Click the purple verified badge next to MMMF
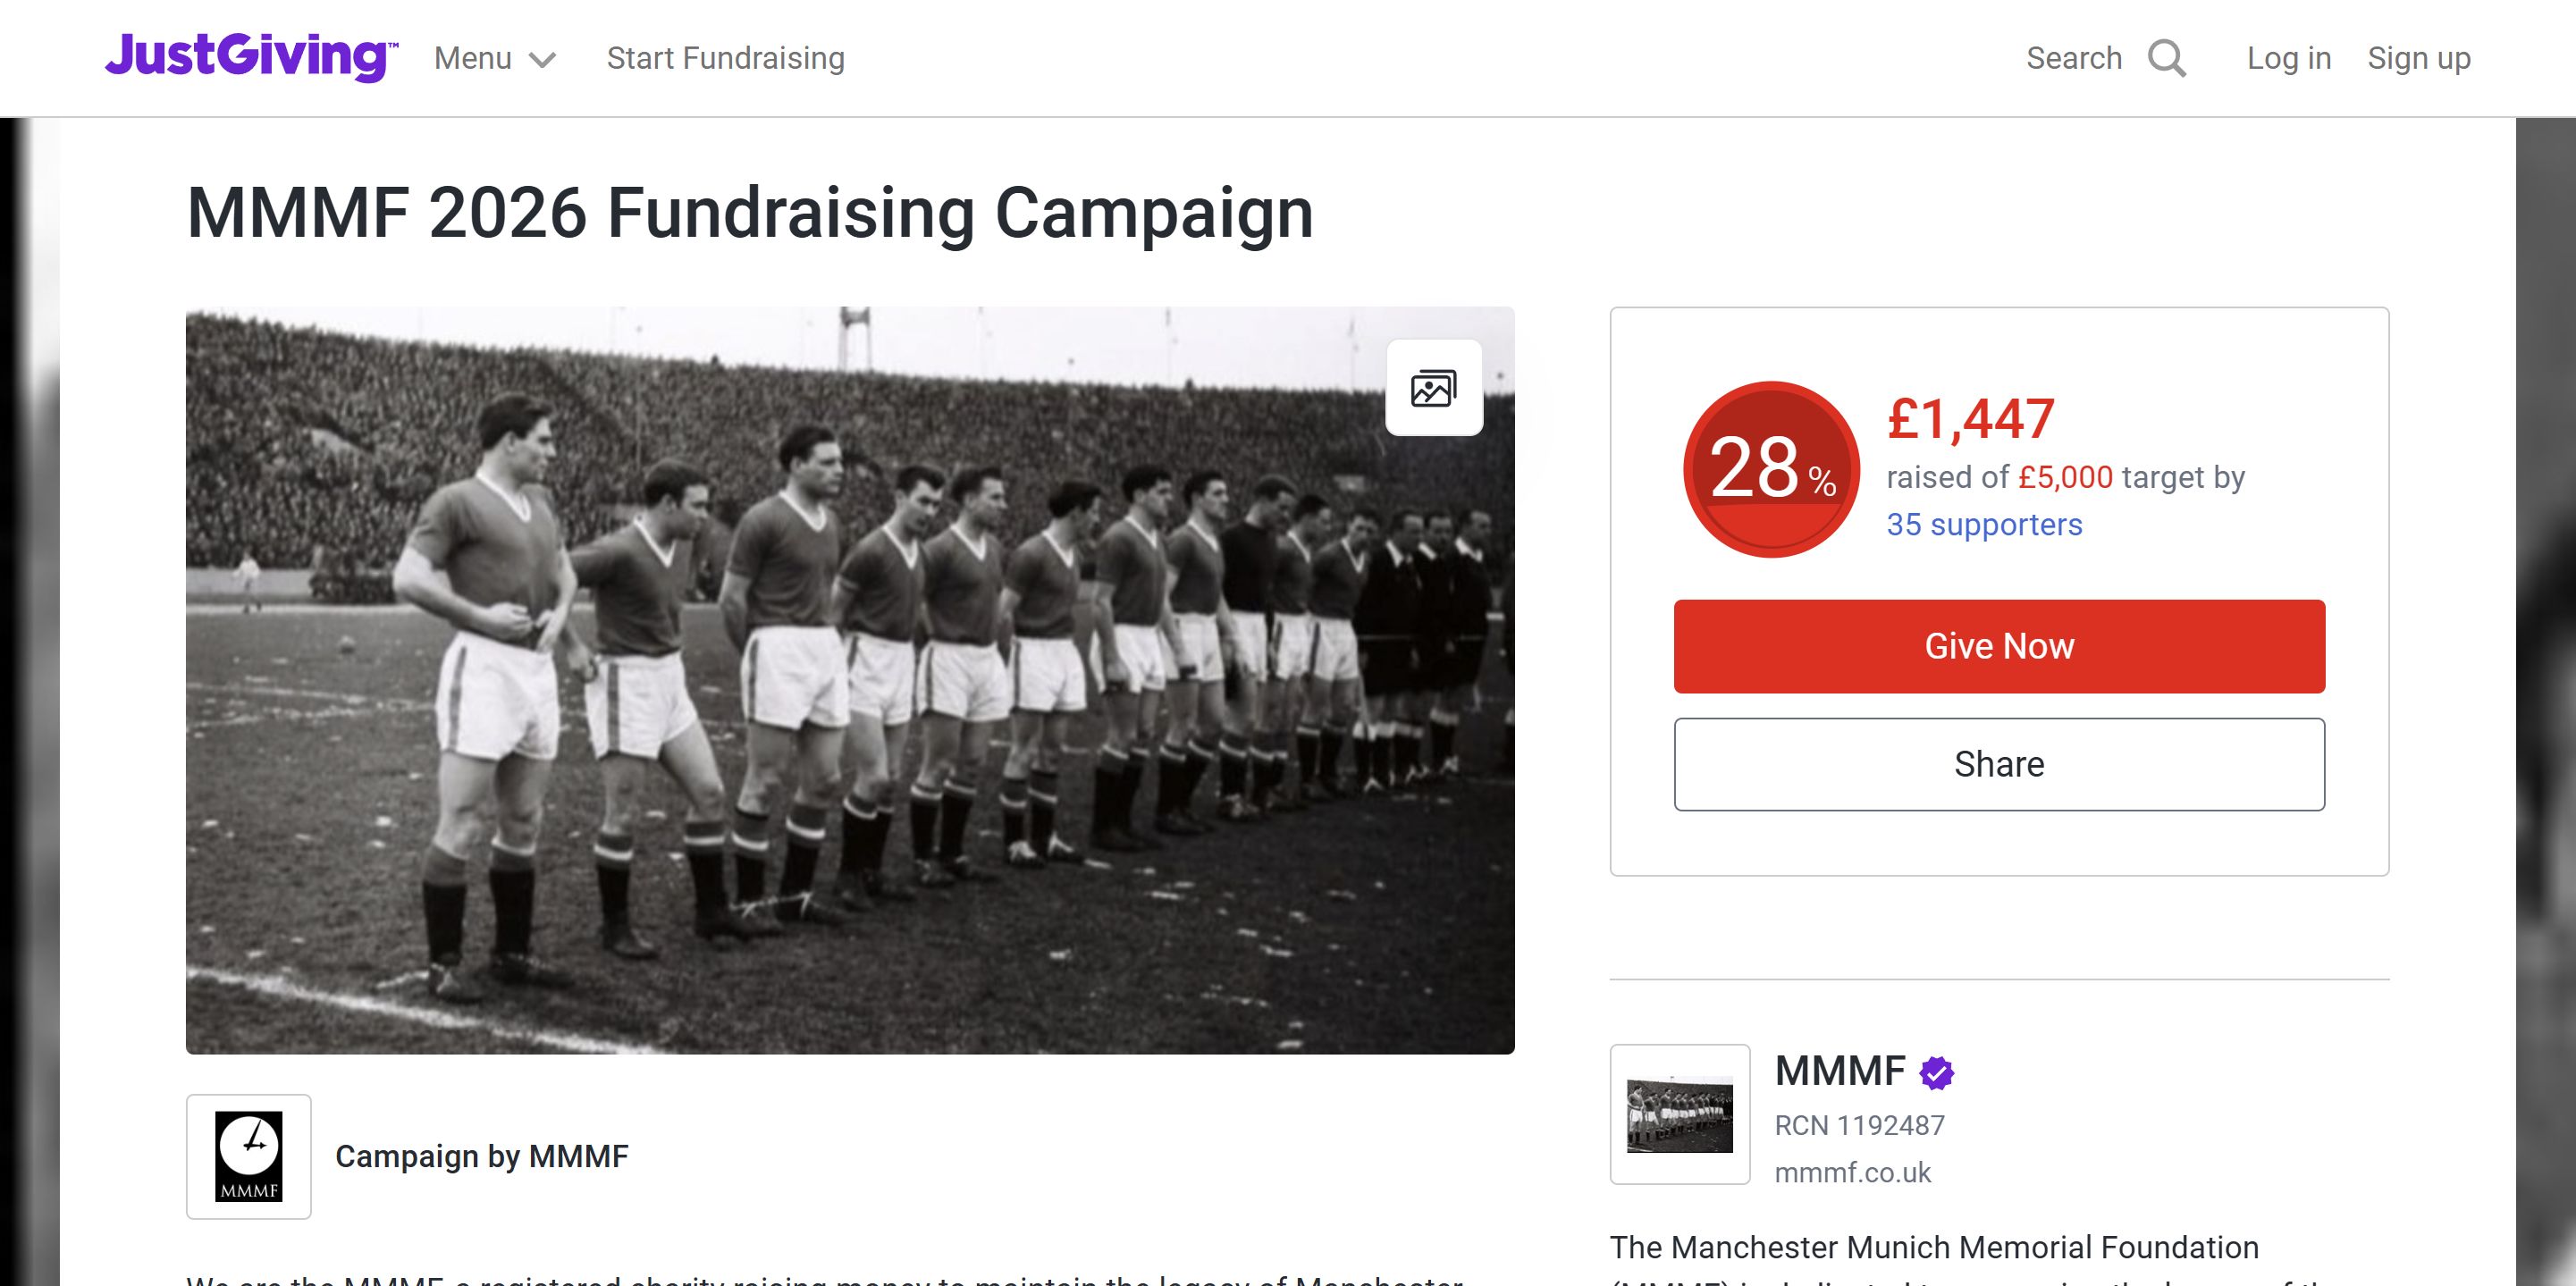 (1937, 1073)
